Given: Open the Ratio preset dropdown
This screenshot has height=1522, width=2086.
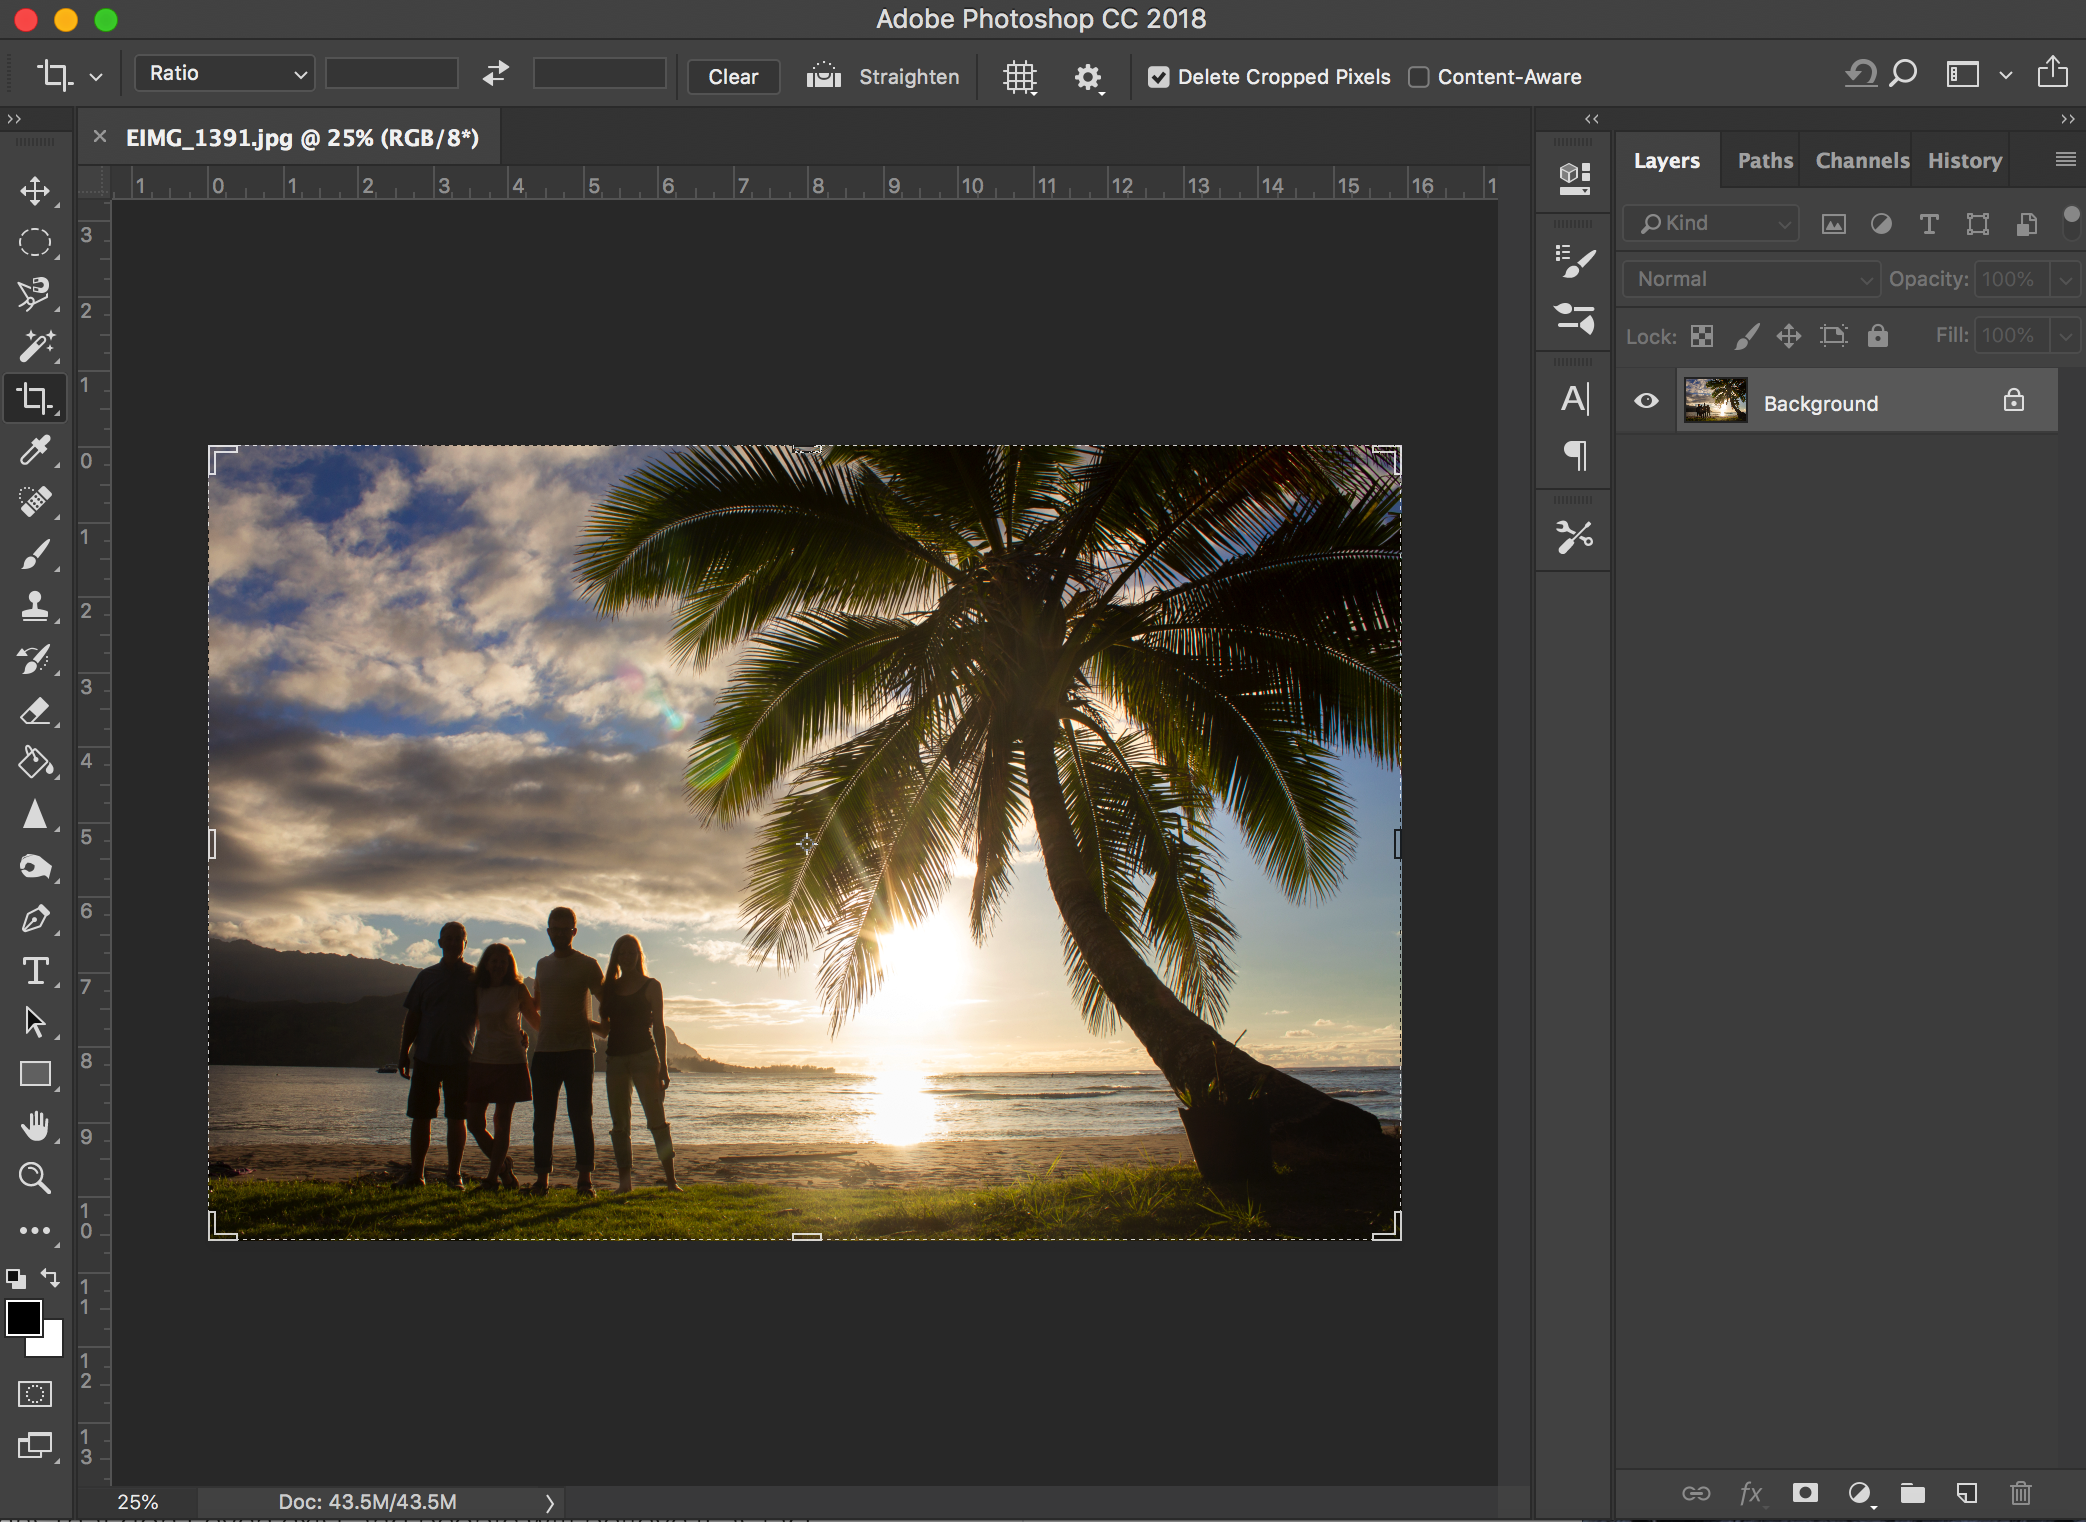Looking at the screenshot, I should click(x=225, y=74).
